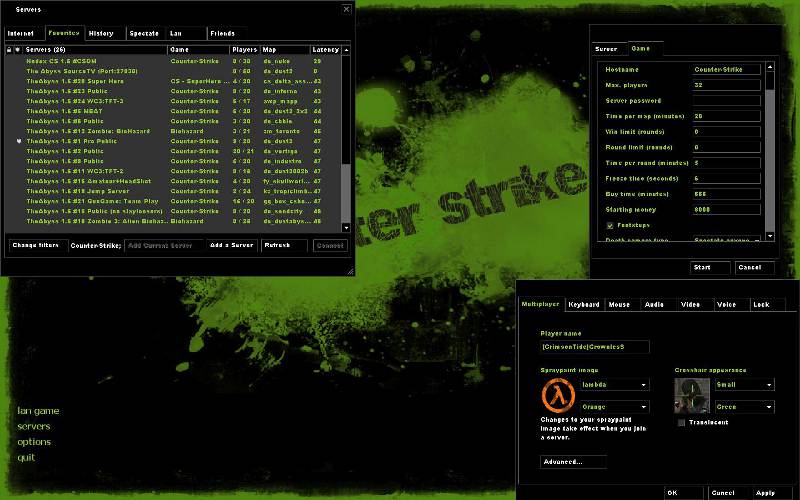The height and width of the screenshot is (500, 800).
Task: Open the Mouse options tab
Action: 622,305
